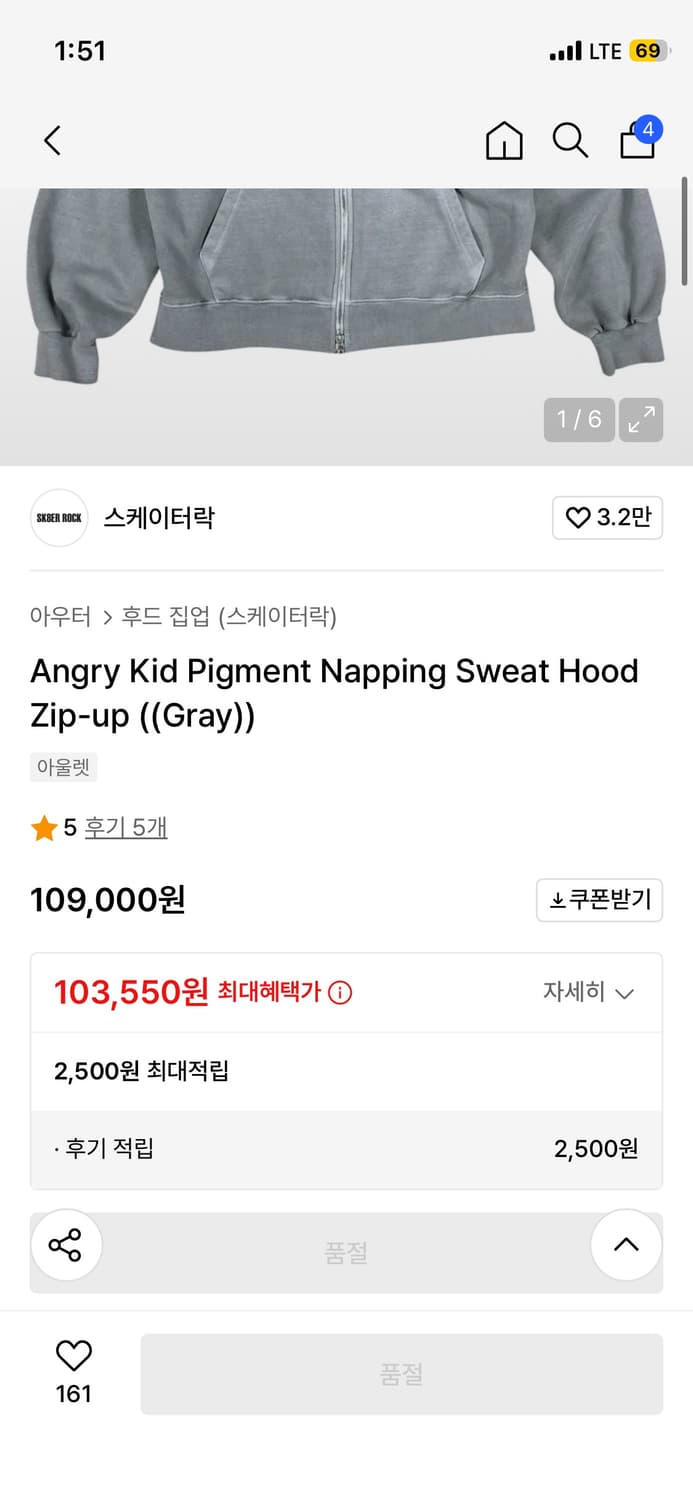Open the shopping cart with 4 items

[x=637, y=141]
